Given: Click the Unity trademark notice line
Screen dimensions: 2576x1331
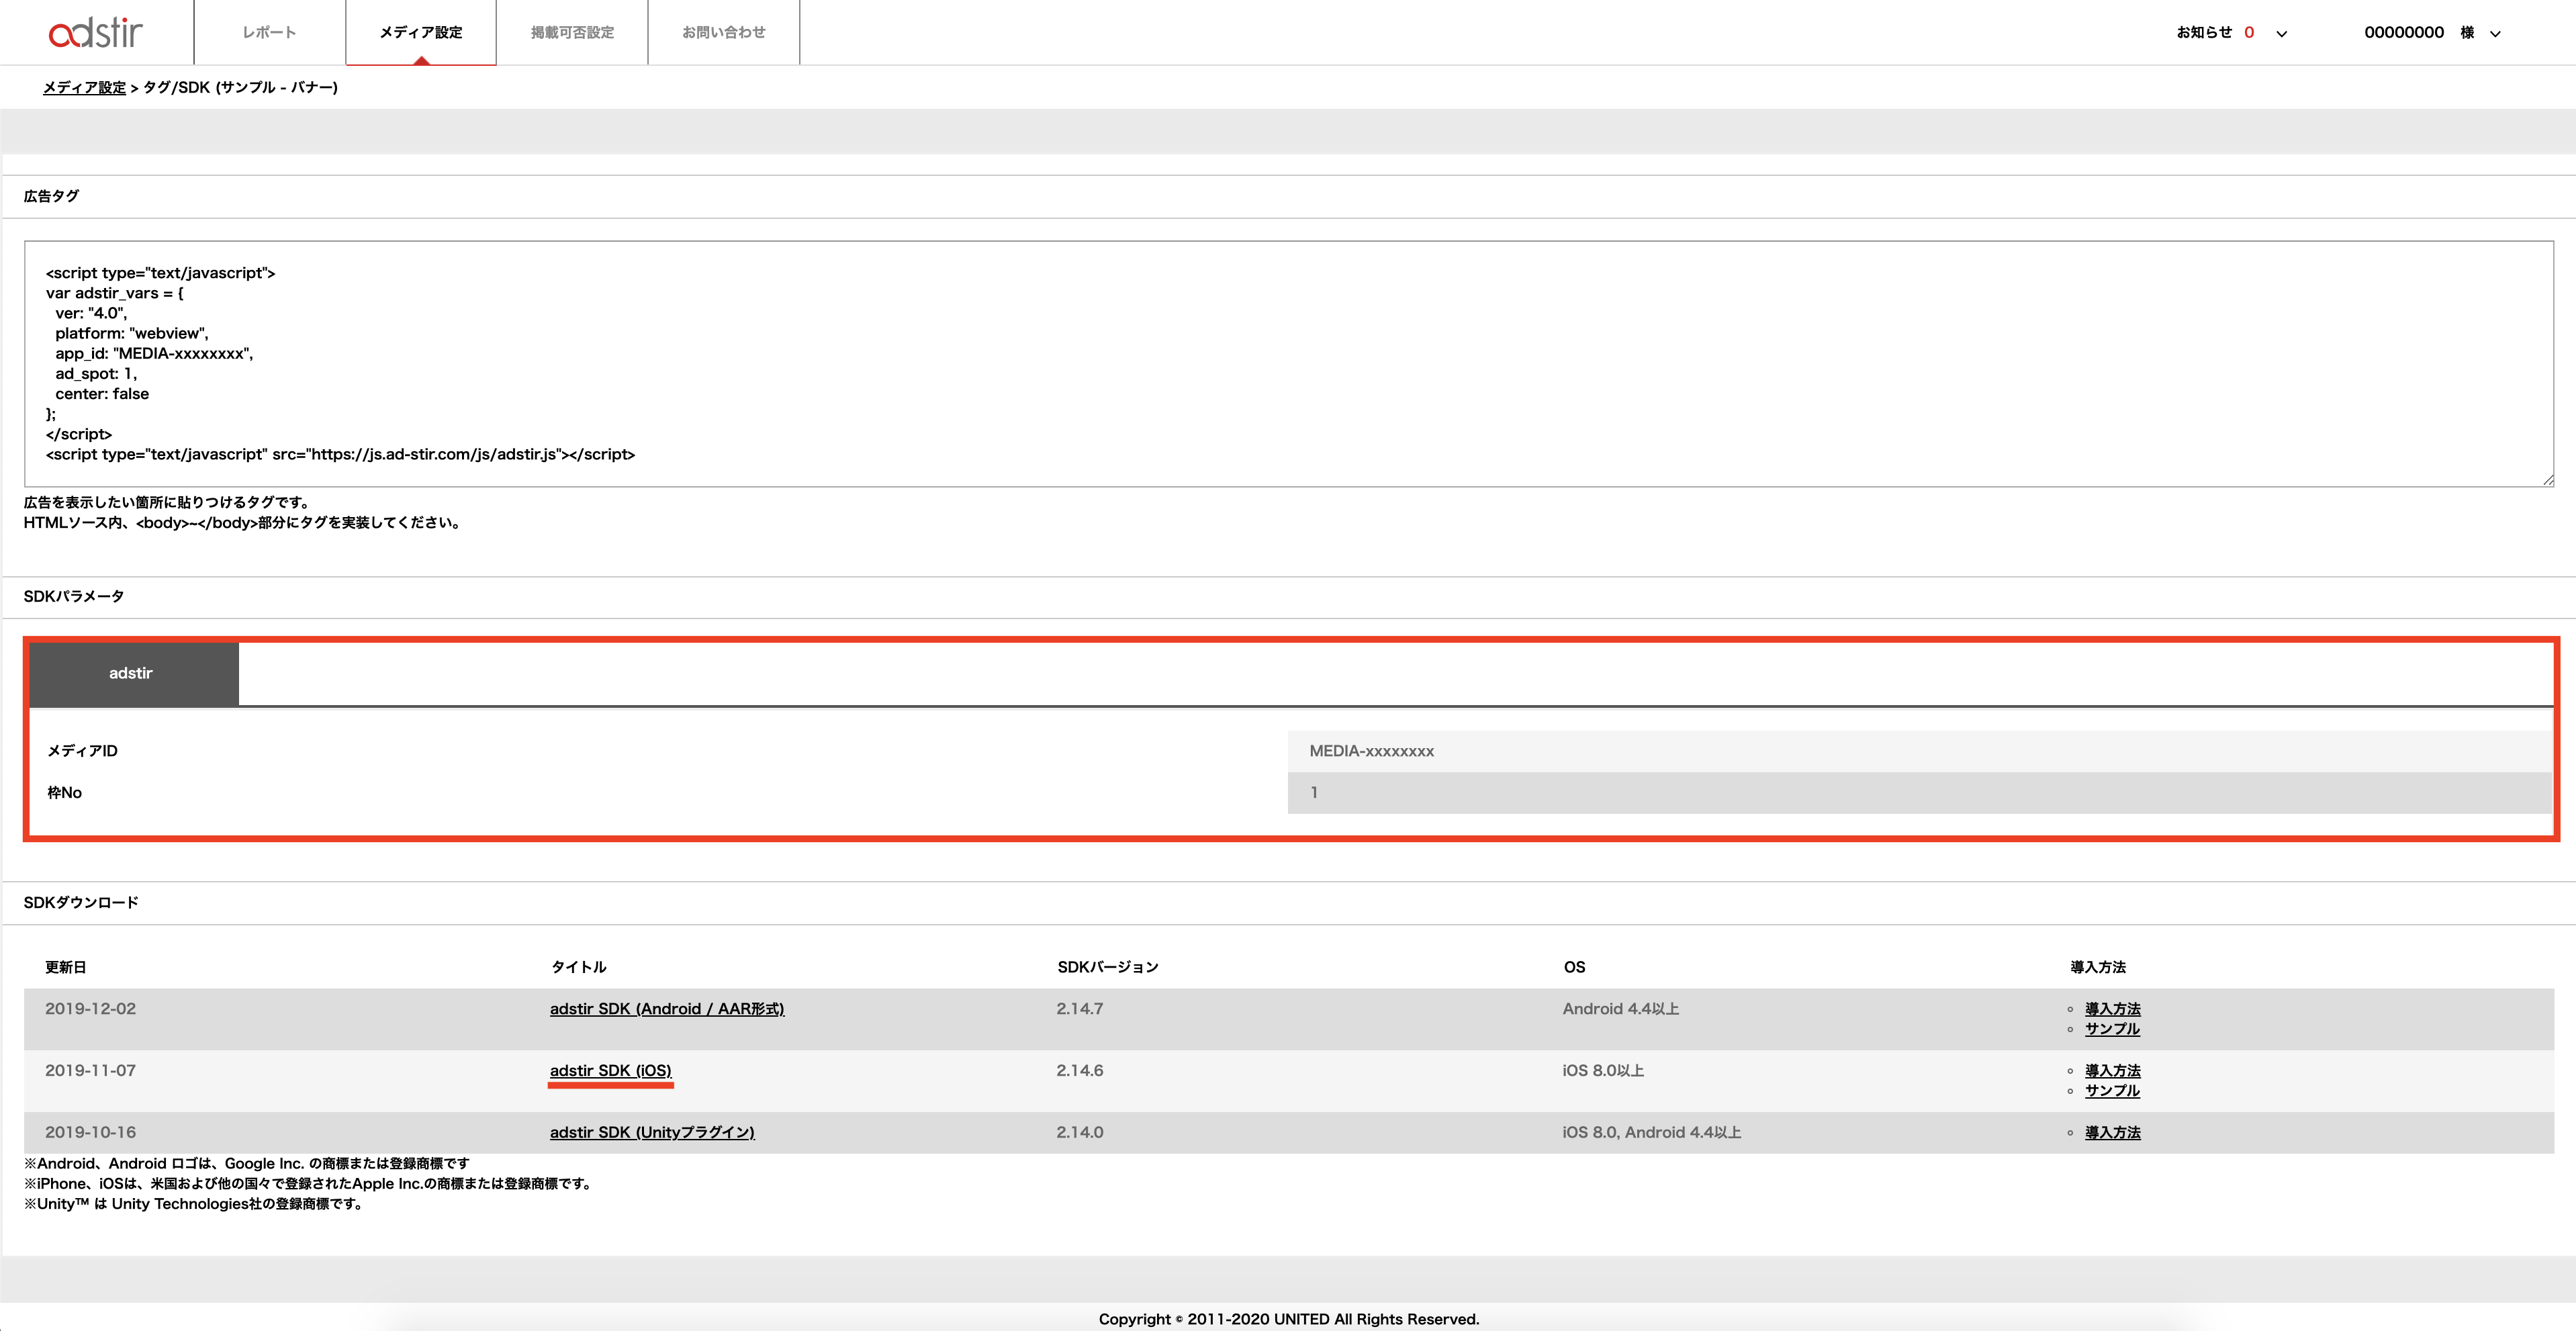Looking at the screenshot, I should click(x=194, y=1204).
